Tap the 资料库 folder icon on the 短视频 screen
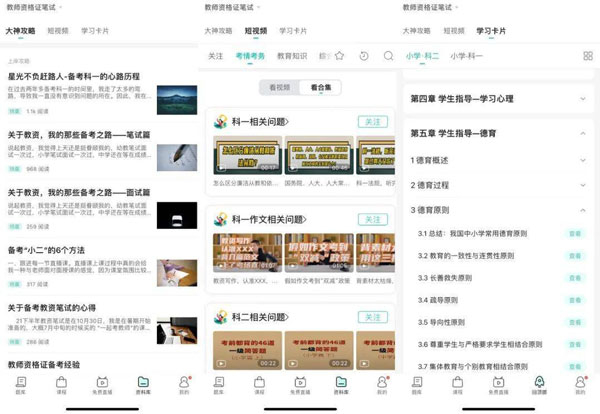This screenshot has width=600, height=414. (341, 384)
